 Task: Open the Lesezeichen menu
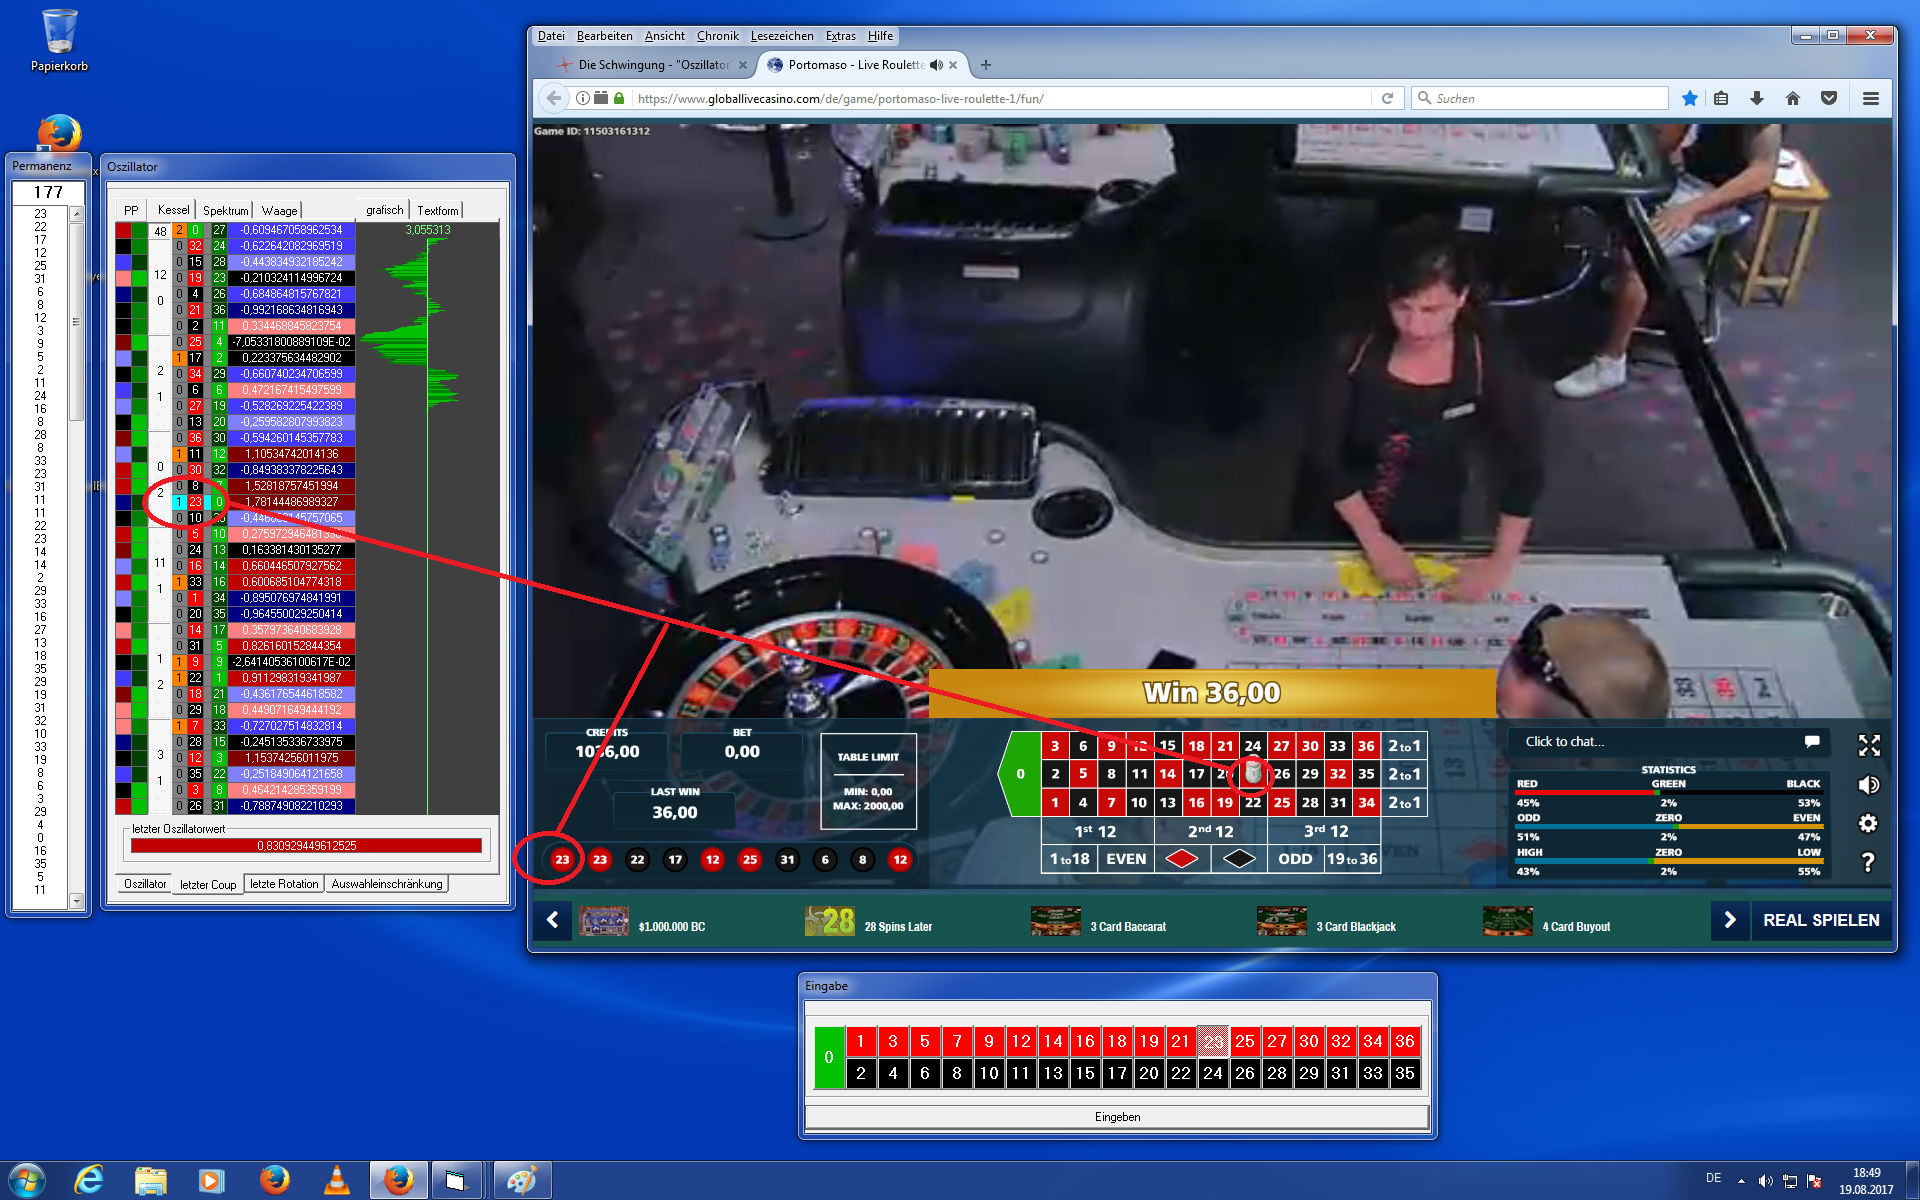(782, 36)
